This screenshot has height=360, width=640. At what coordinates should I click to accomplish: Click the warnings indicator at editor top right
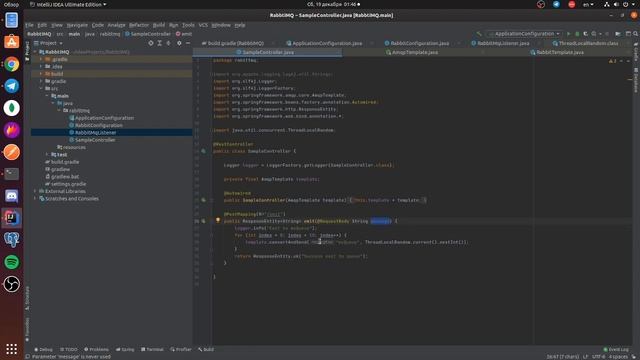click(x=612, y=61)
